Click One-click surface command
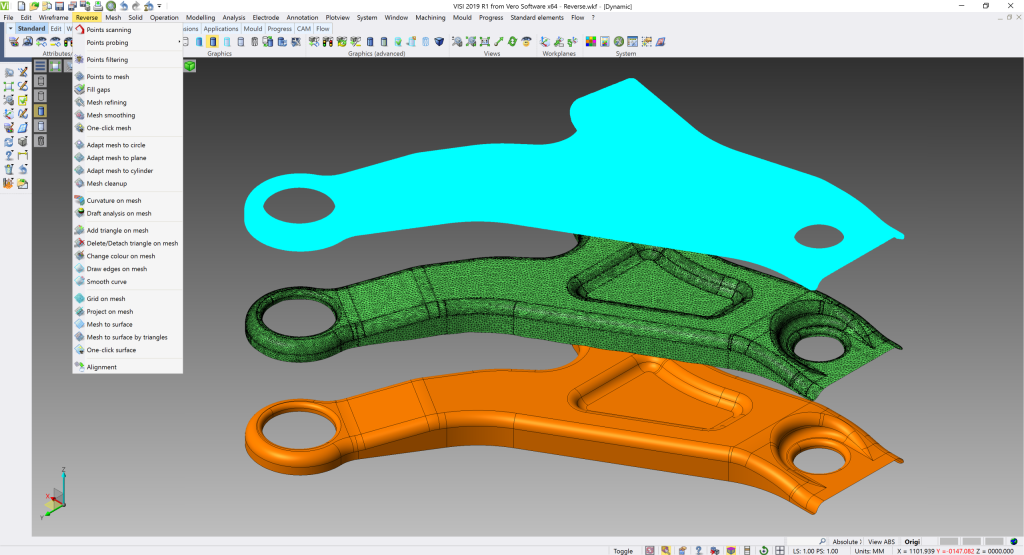The height and width of the screenshot is (555, 1024). [111, 350]
